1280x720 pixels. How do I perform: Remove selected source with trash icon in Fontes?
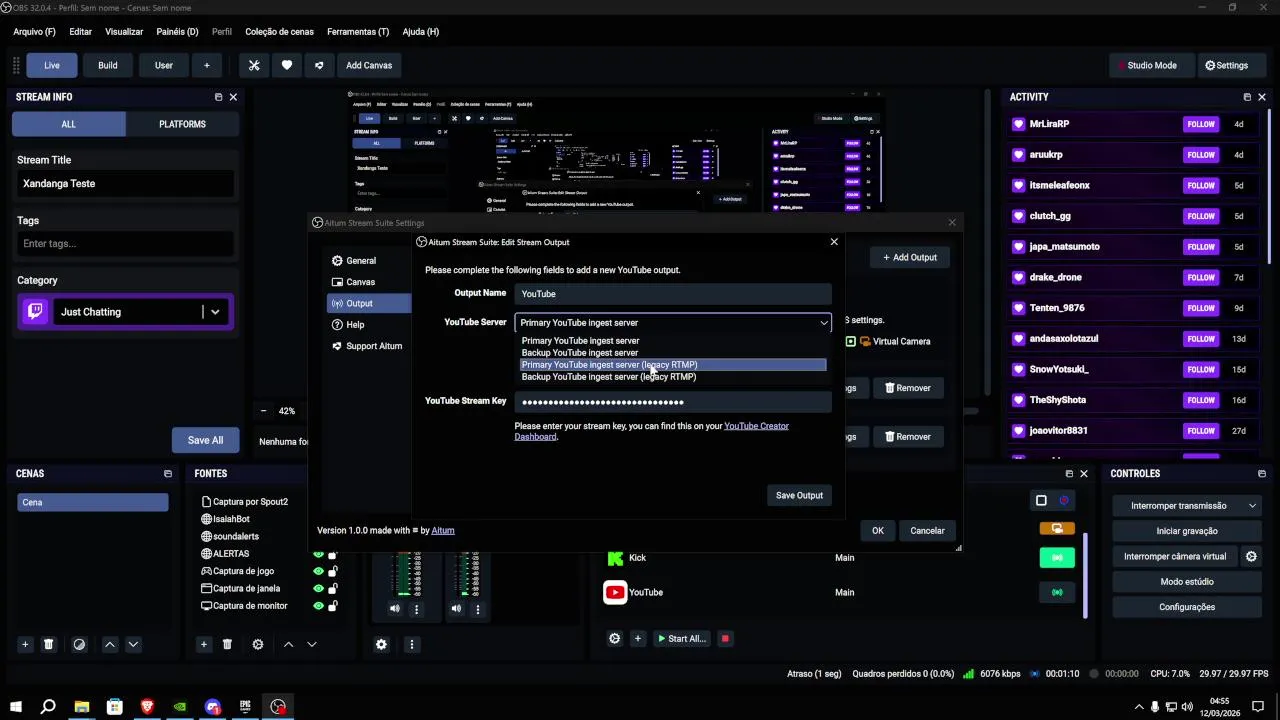click(227, 645)
